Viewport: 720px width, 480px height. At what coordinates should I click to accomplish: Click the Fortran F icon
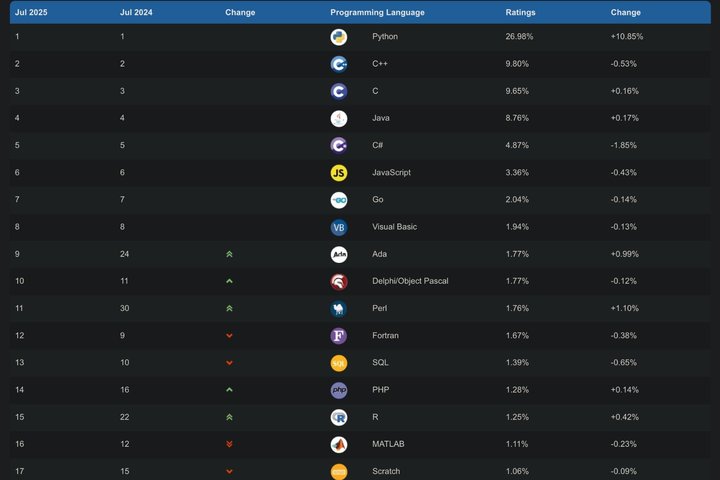tap(339, 335)
